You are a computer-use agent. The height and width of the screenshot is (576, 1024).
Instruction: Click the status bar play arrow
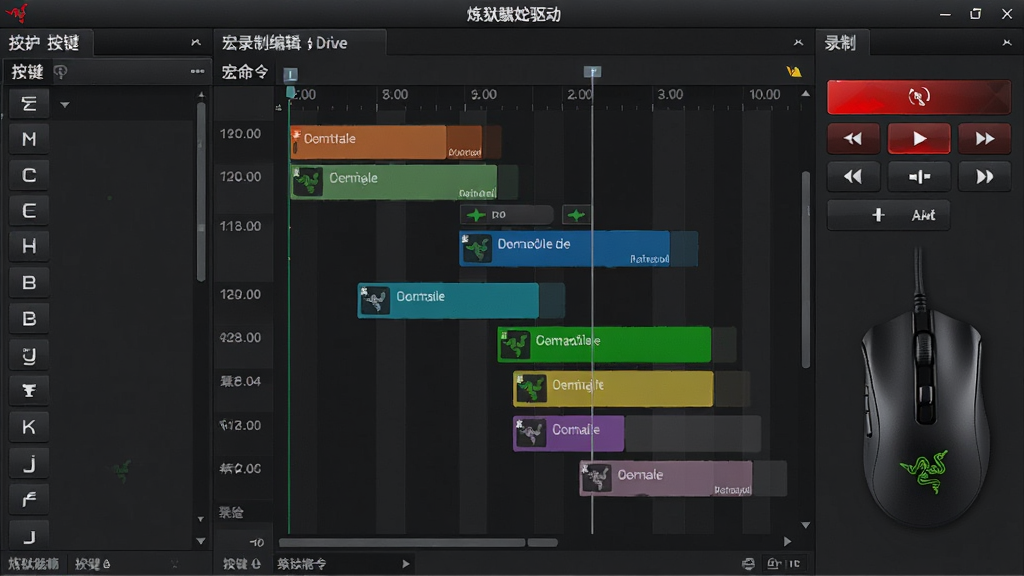click(x=406, y=564)
